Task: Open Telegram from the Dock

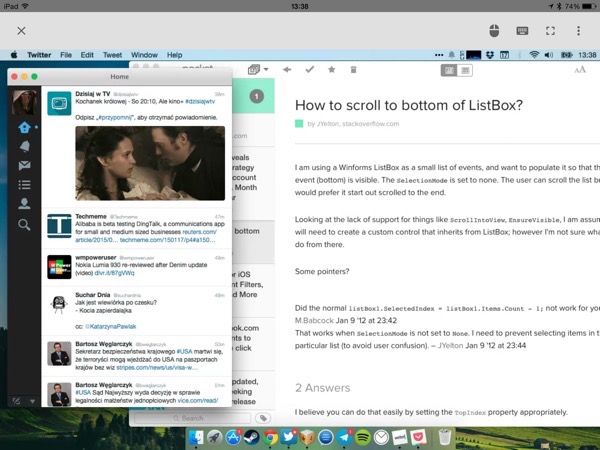Action: click(344, 437)
